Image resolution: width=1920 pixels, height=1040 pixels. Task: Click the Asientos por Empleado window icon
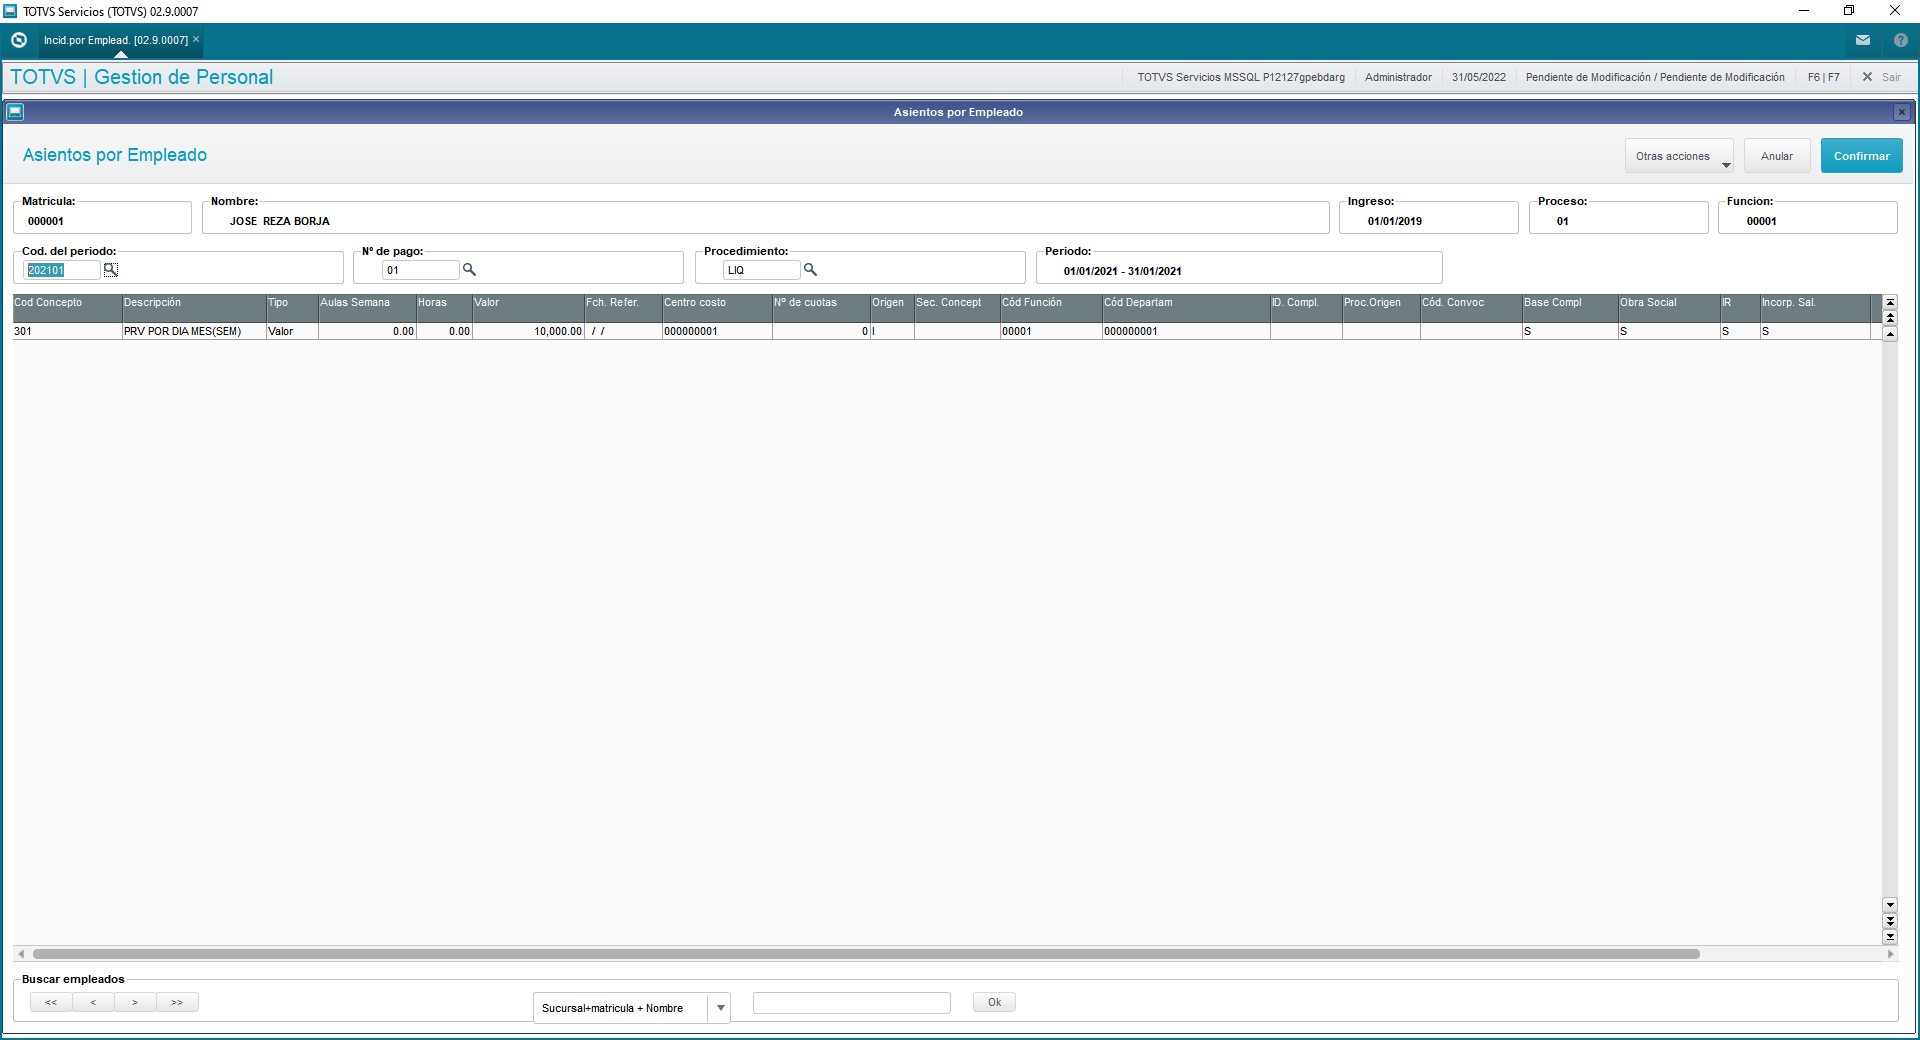point(15,112)
